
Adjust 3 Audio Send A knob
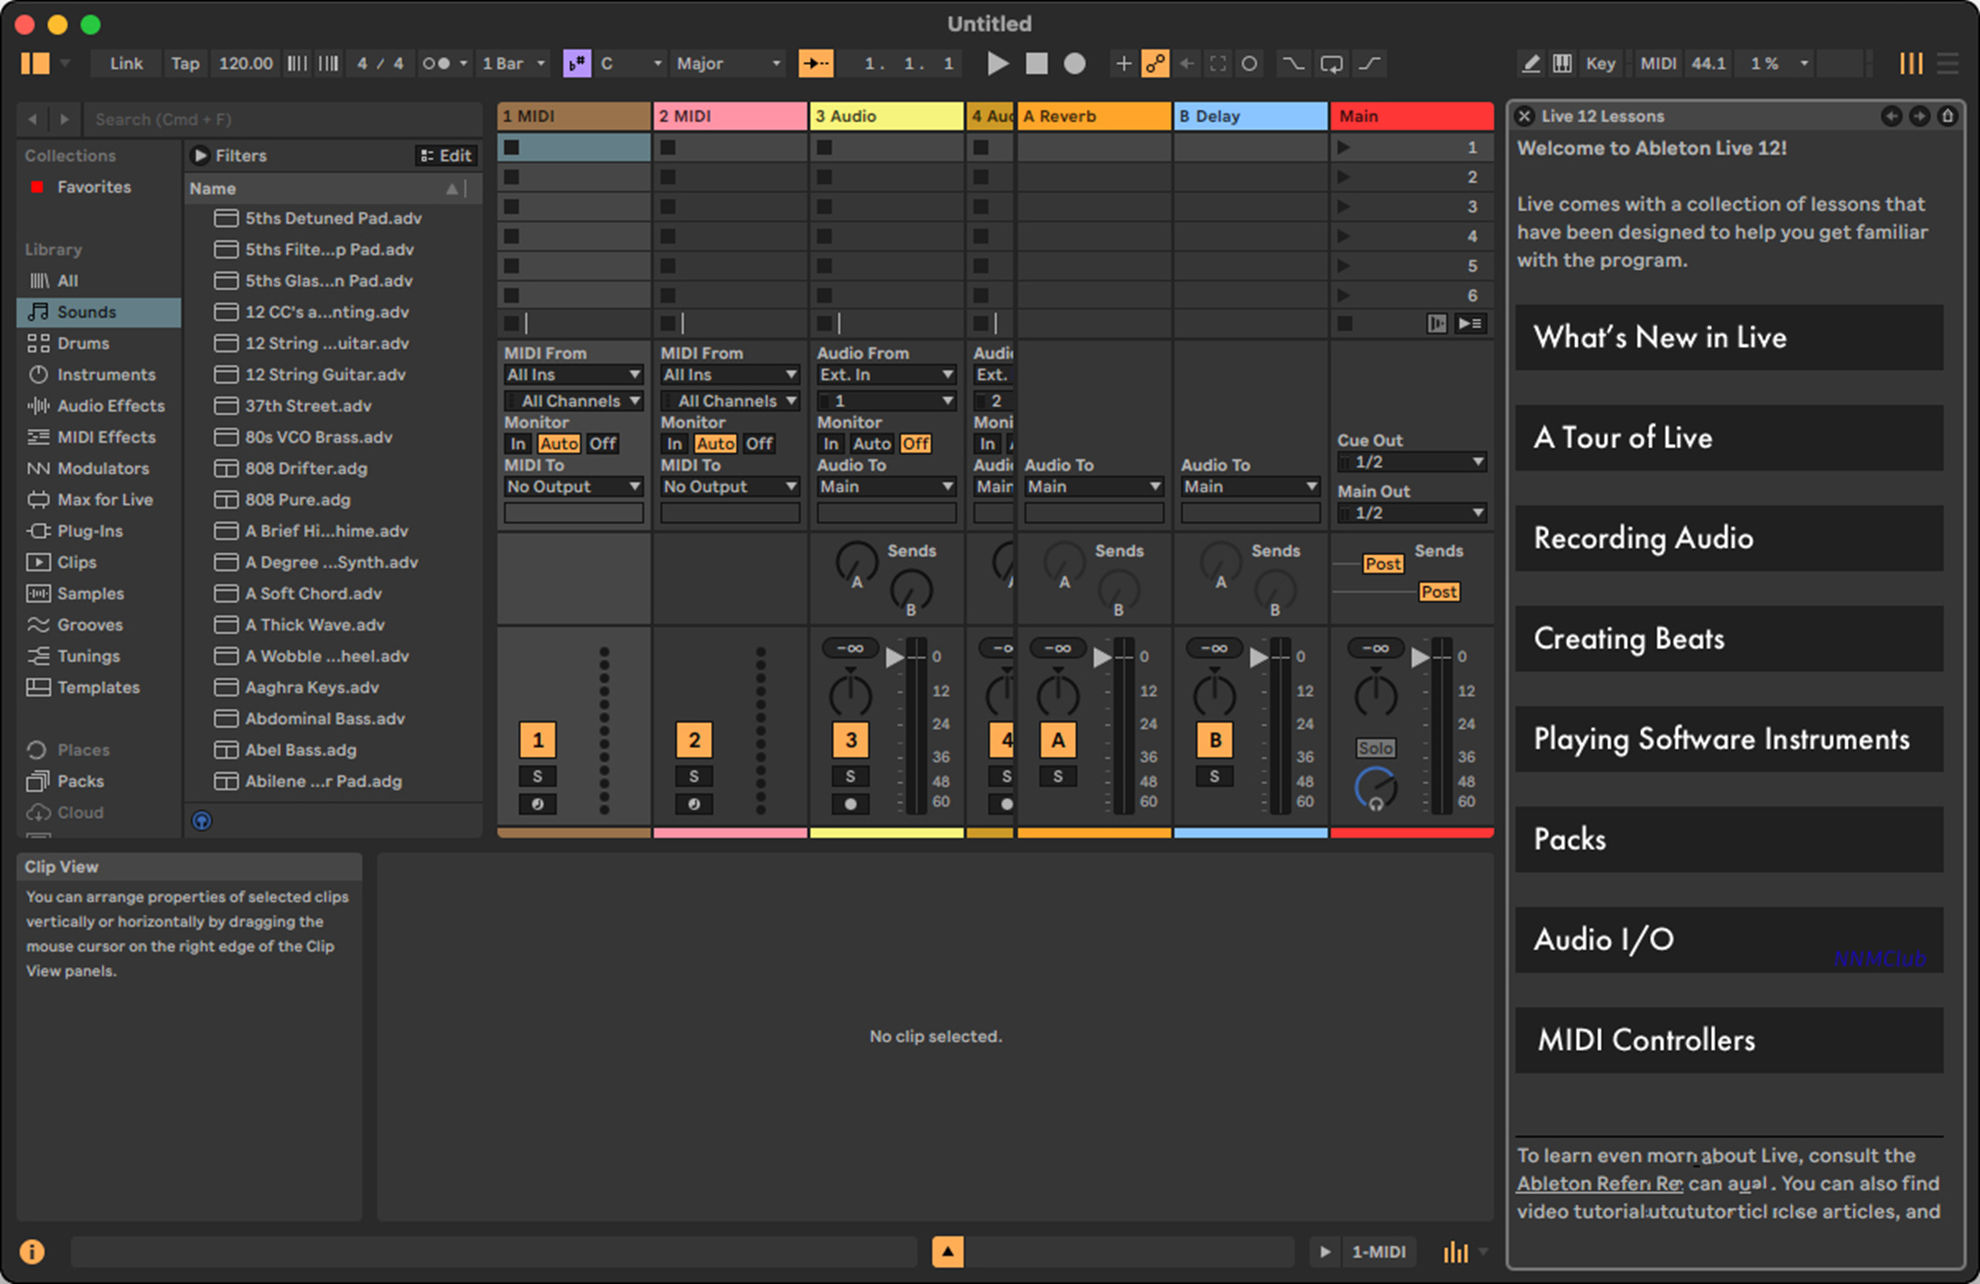(x=857, y=564)
